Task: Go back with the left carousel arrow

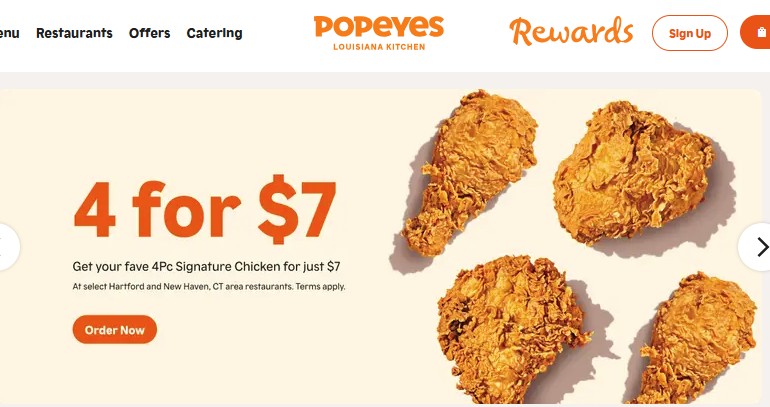Action: [x=7, y=247]
